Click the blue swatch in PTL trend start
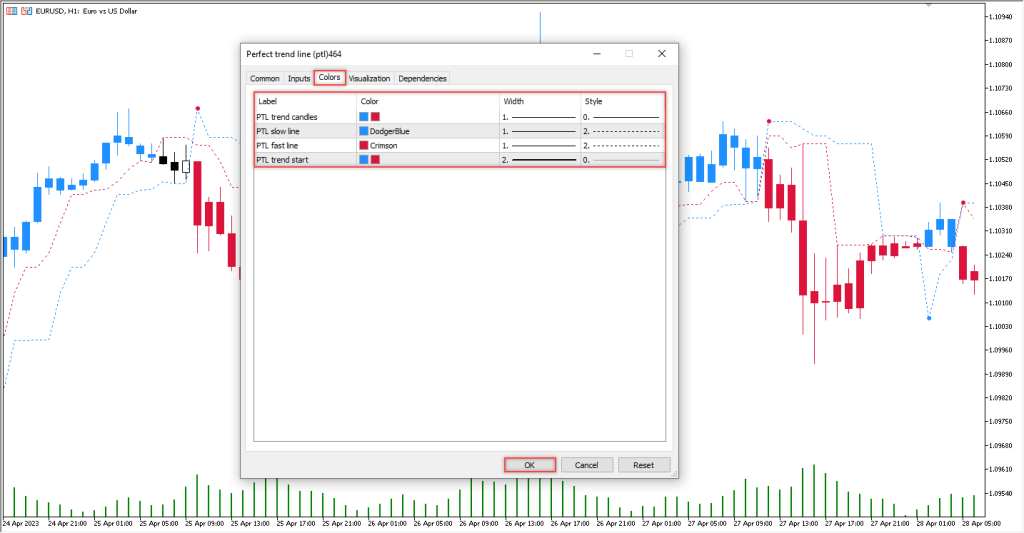1024x533 pixels. pos(364,159)
